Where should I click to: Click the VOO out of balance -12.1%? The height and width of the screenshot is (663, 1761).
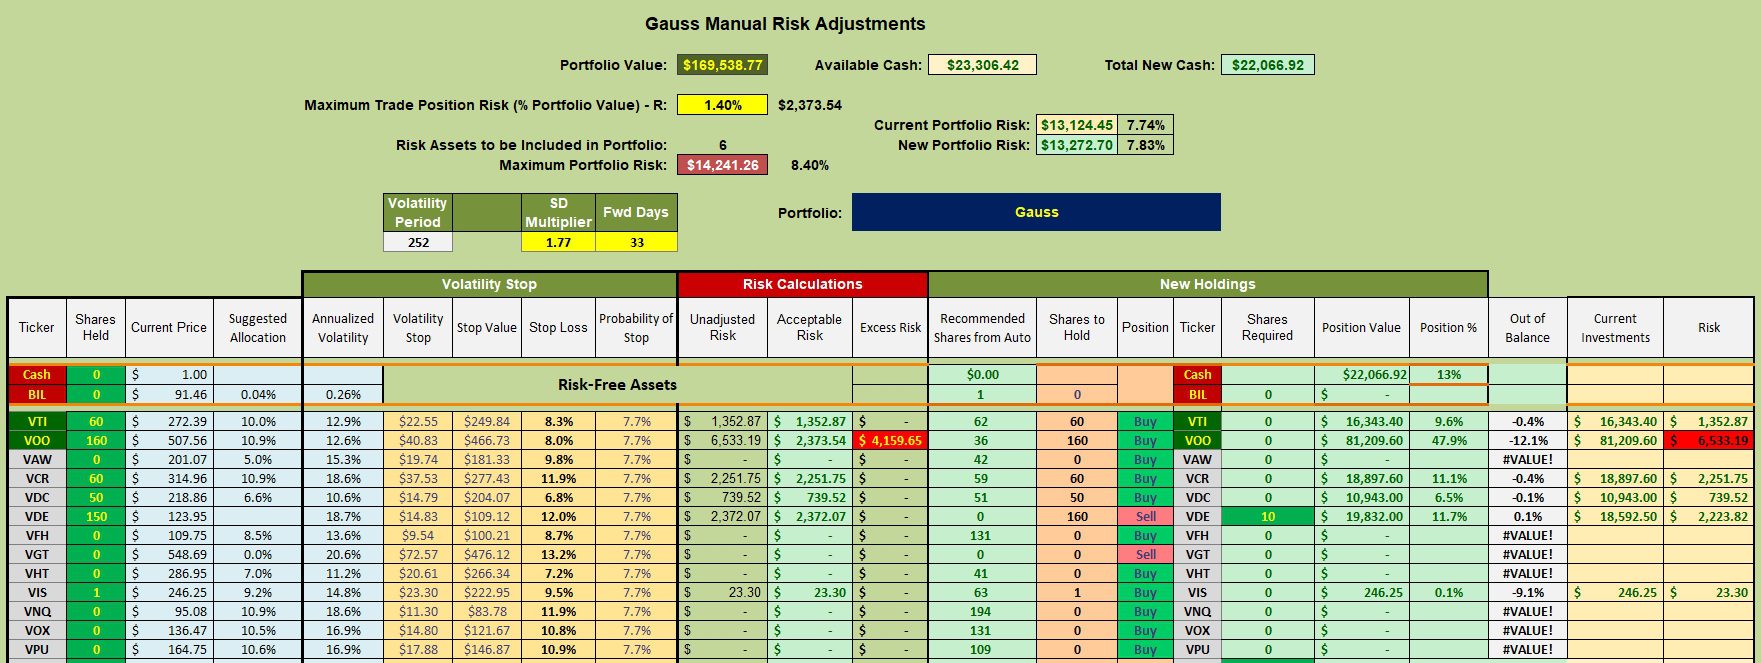pyautogui.click(x=1527, y=440)
